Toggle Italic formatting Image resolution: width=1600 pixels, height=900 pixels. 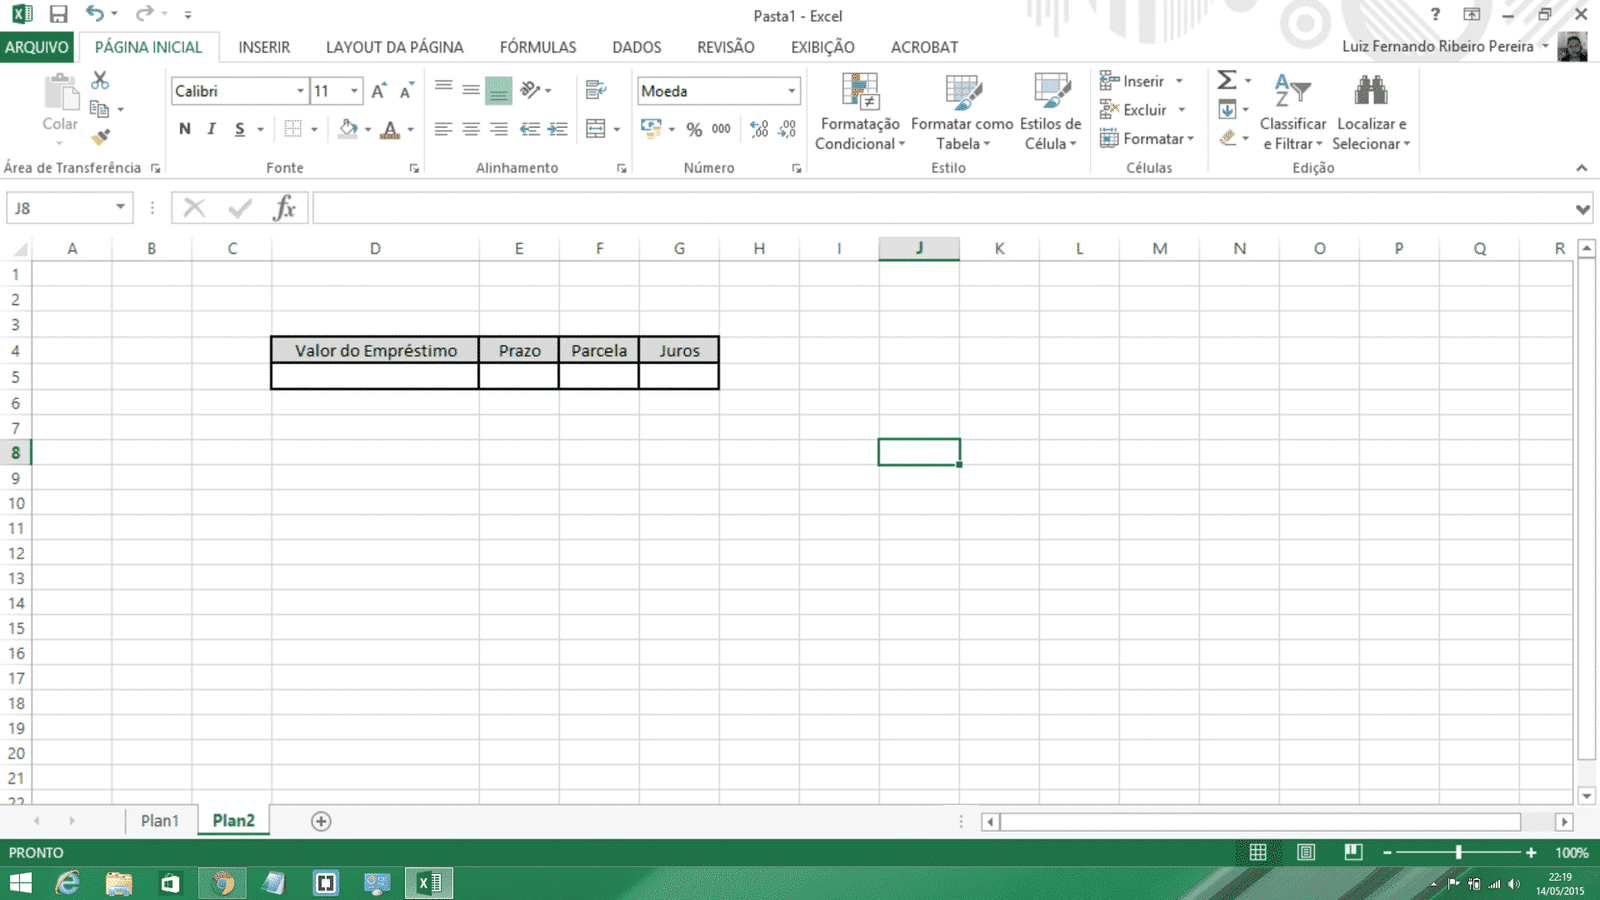click(x=212, y=129)
